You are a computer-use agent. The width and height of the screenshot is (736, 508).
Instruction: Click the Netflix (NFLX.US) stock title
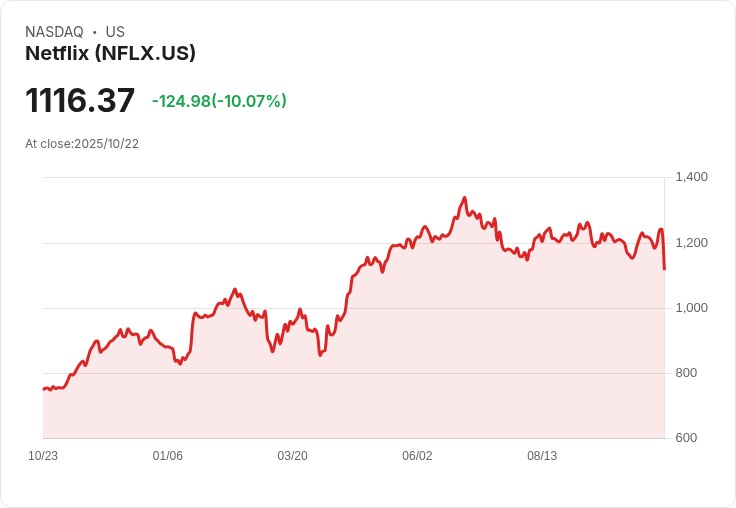pos(110,53)
